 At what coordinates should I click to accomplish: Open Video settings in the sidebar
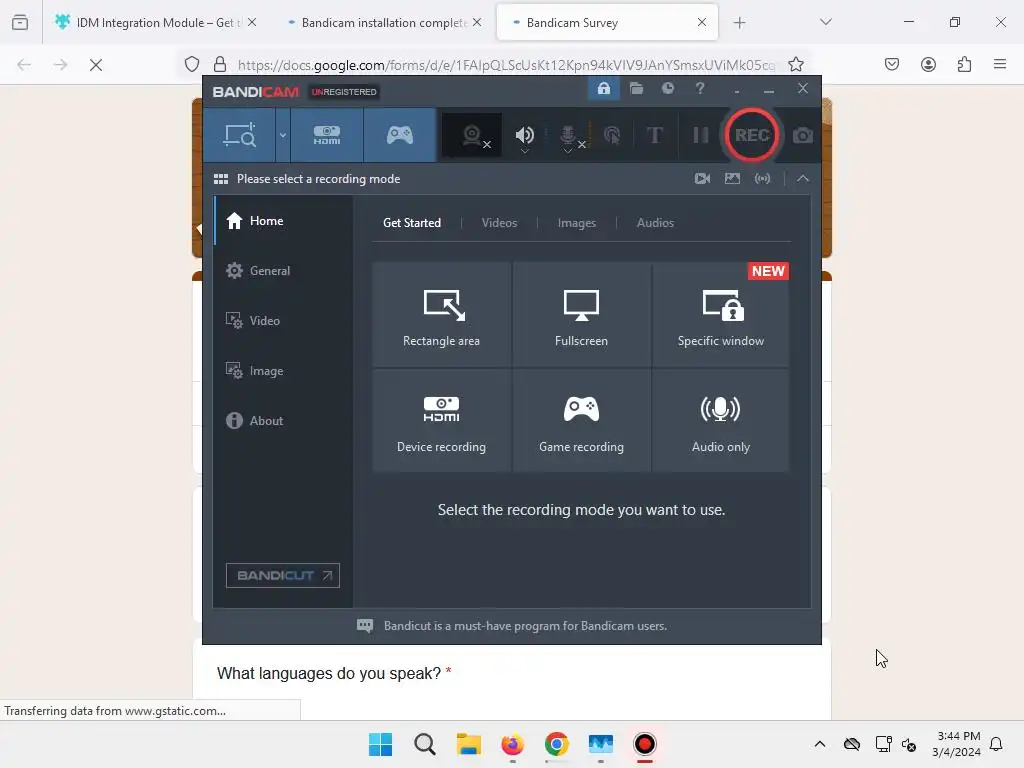click(283, 321)
